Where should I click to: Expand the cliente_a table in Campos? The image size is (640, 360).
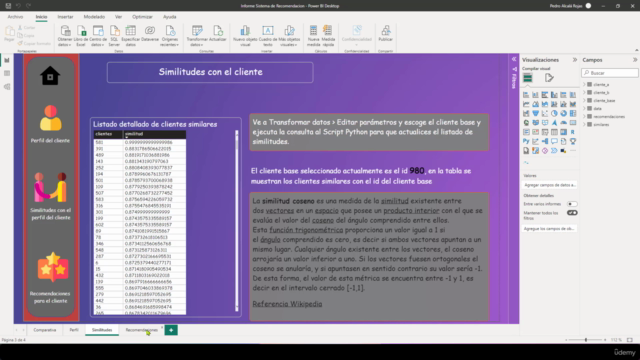point(584,84)
